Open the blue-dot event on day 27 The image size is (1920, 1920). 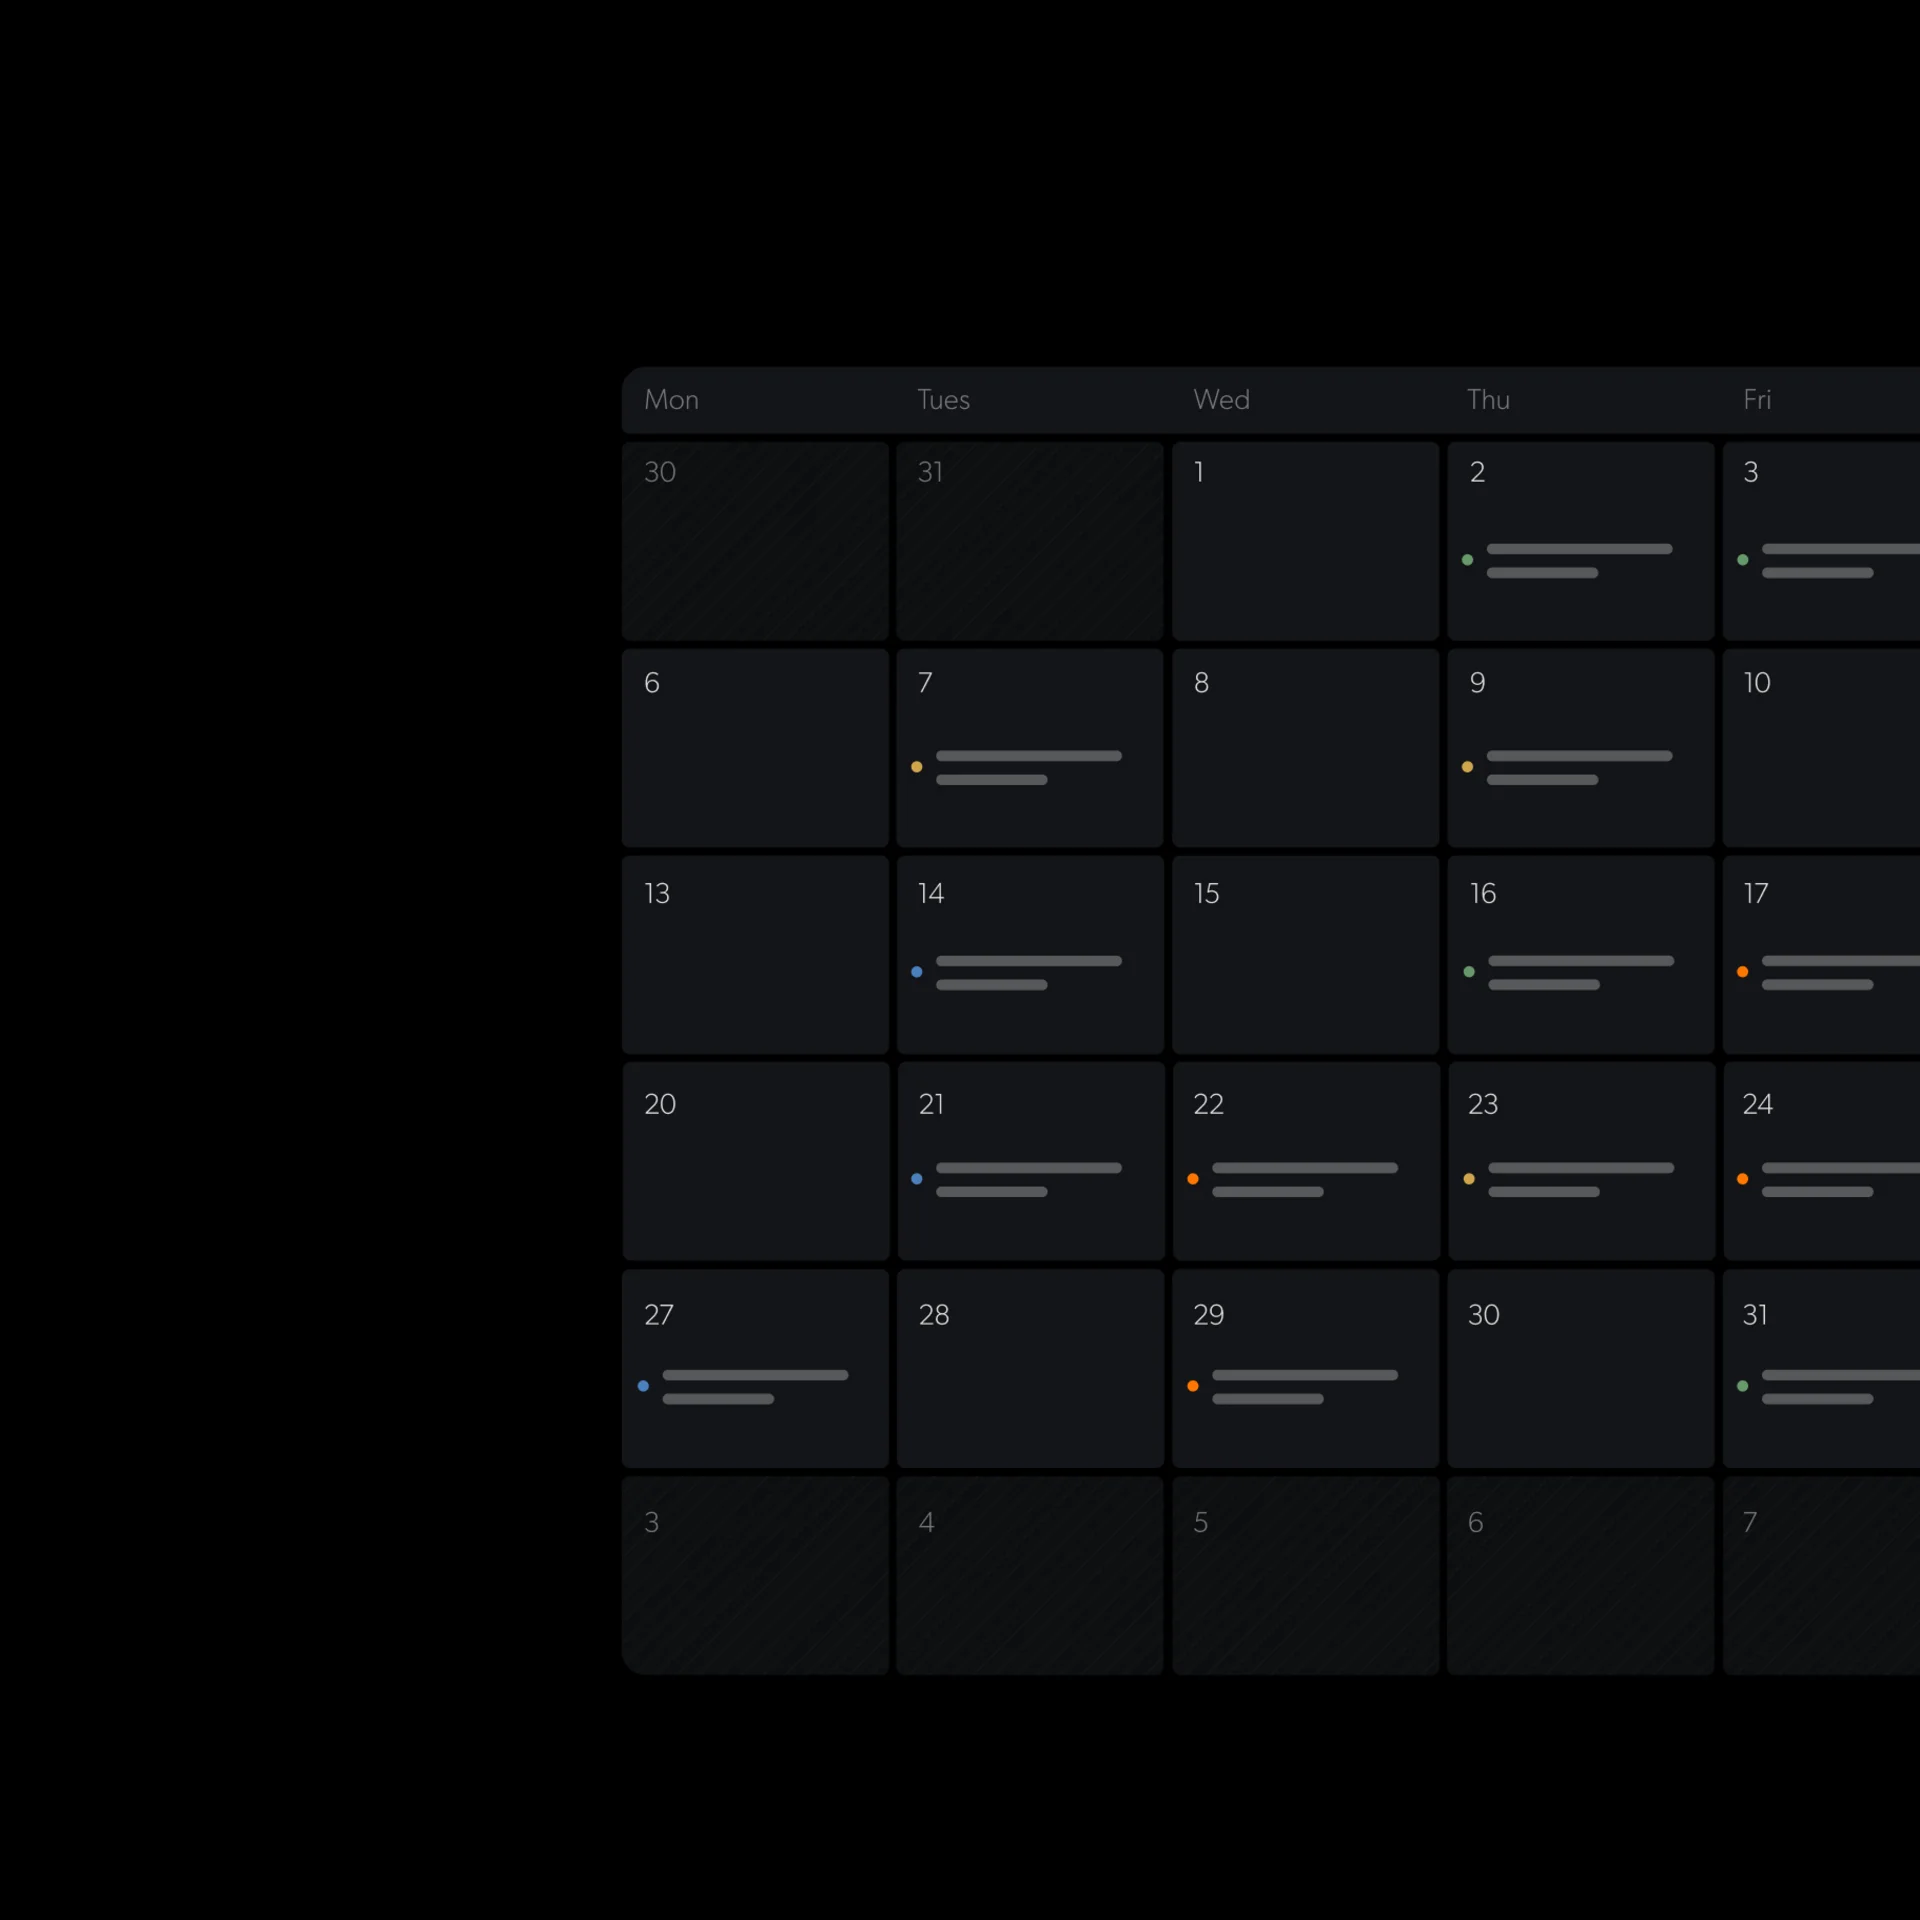pos(742,1386)
